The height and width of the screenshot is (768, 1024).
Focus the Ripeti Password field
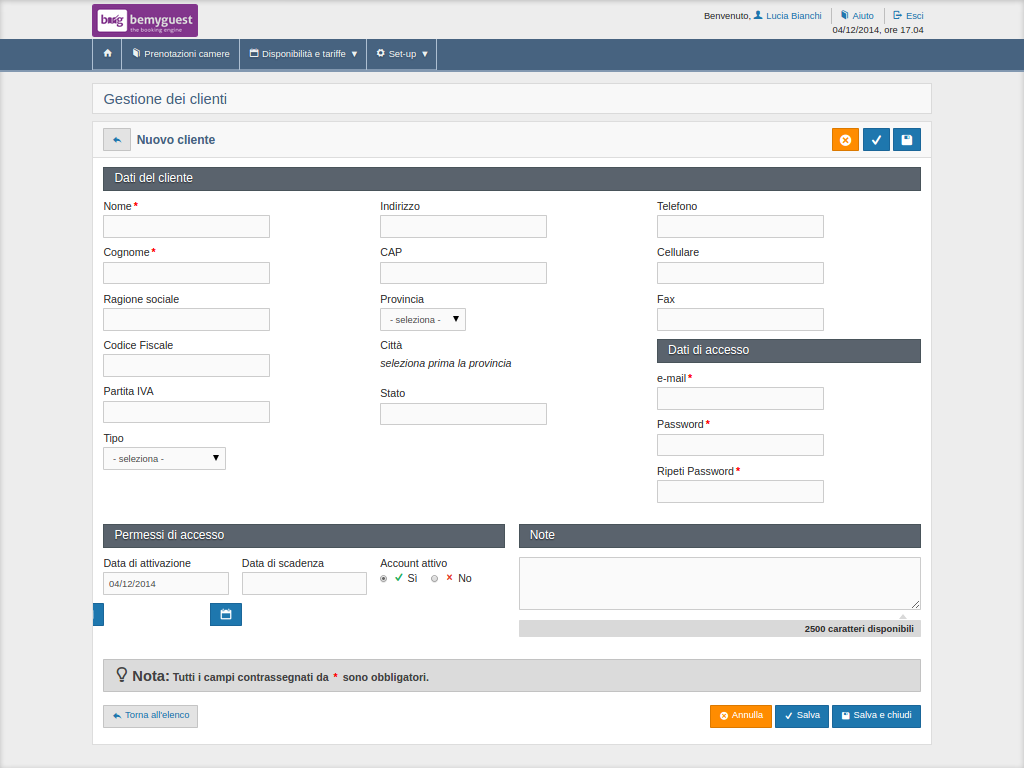[740, 492]
